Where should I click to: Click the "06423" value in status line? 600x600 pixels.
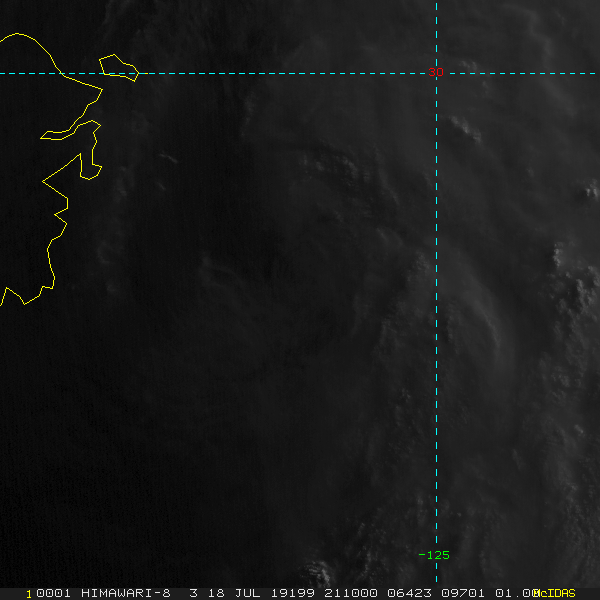pos(409,593)
